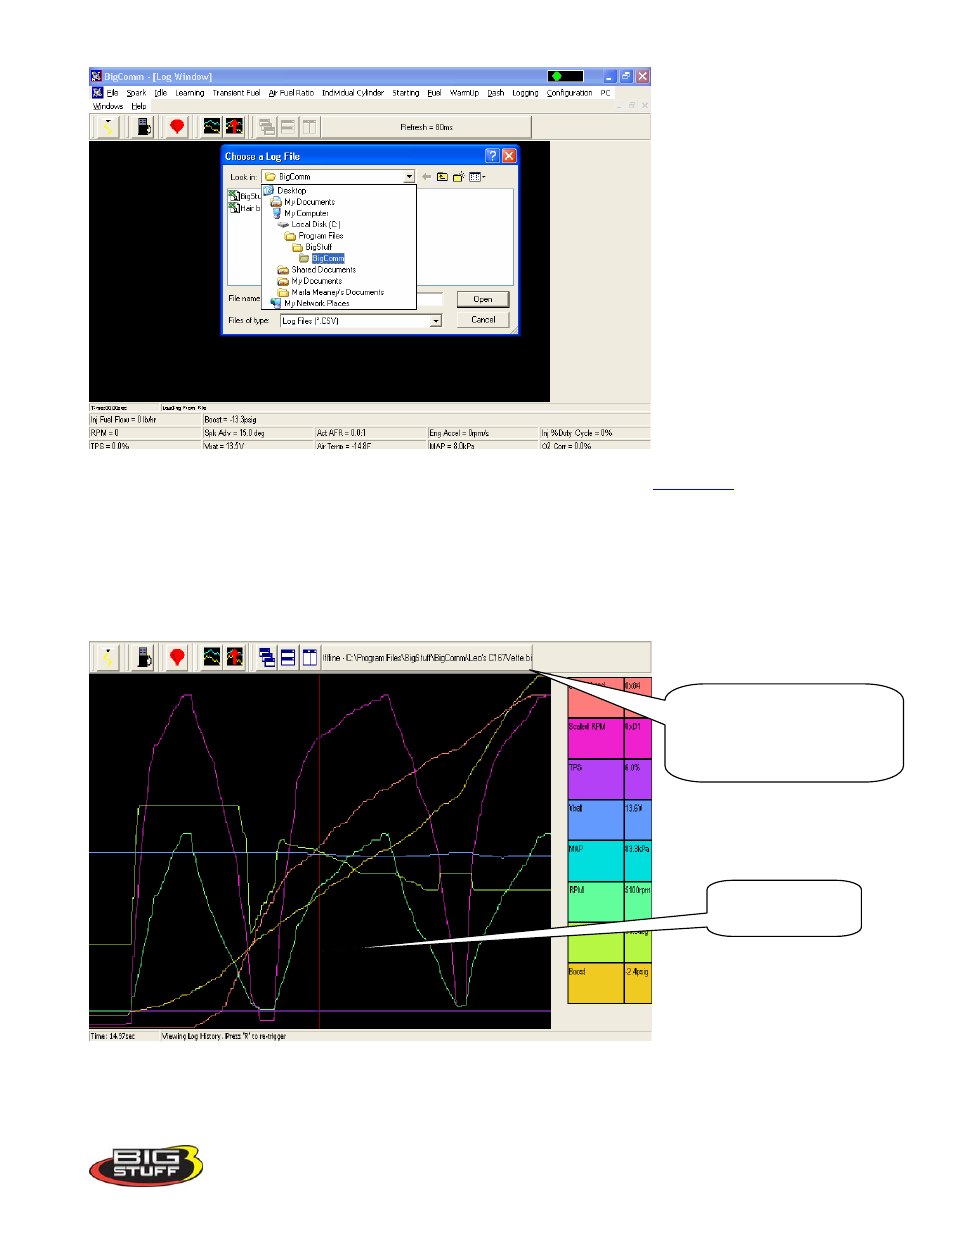Select the BigStu file in the dialog file list
954x1235 pixels.
pyautogui.click(x=244, y=196)
